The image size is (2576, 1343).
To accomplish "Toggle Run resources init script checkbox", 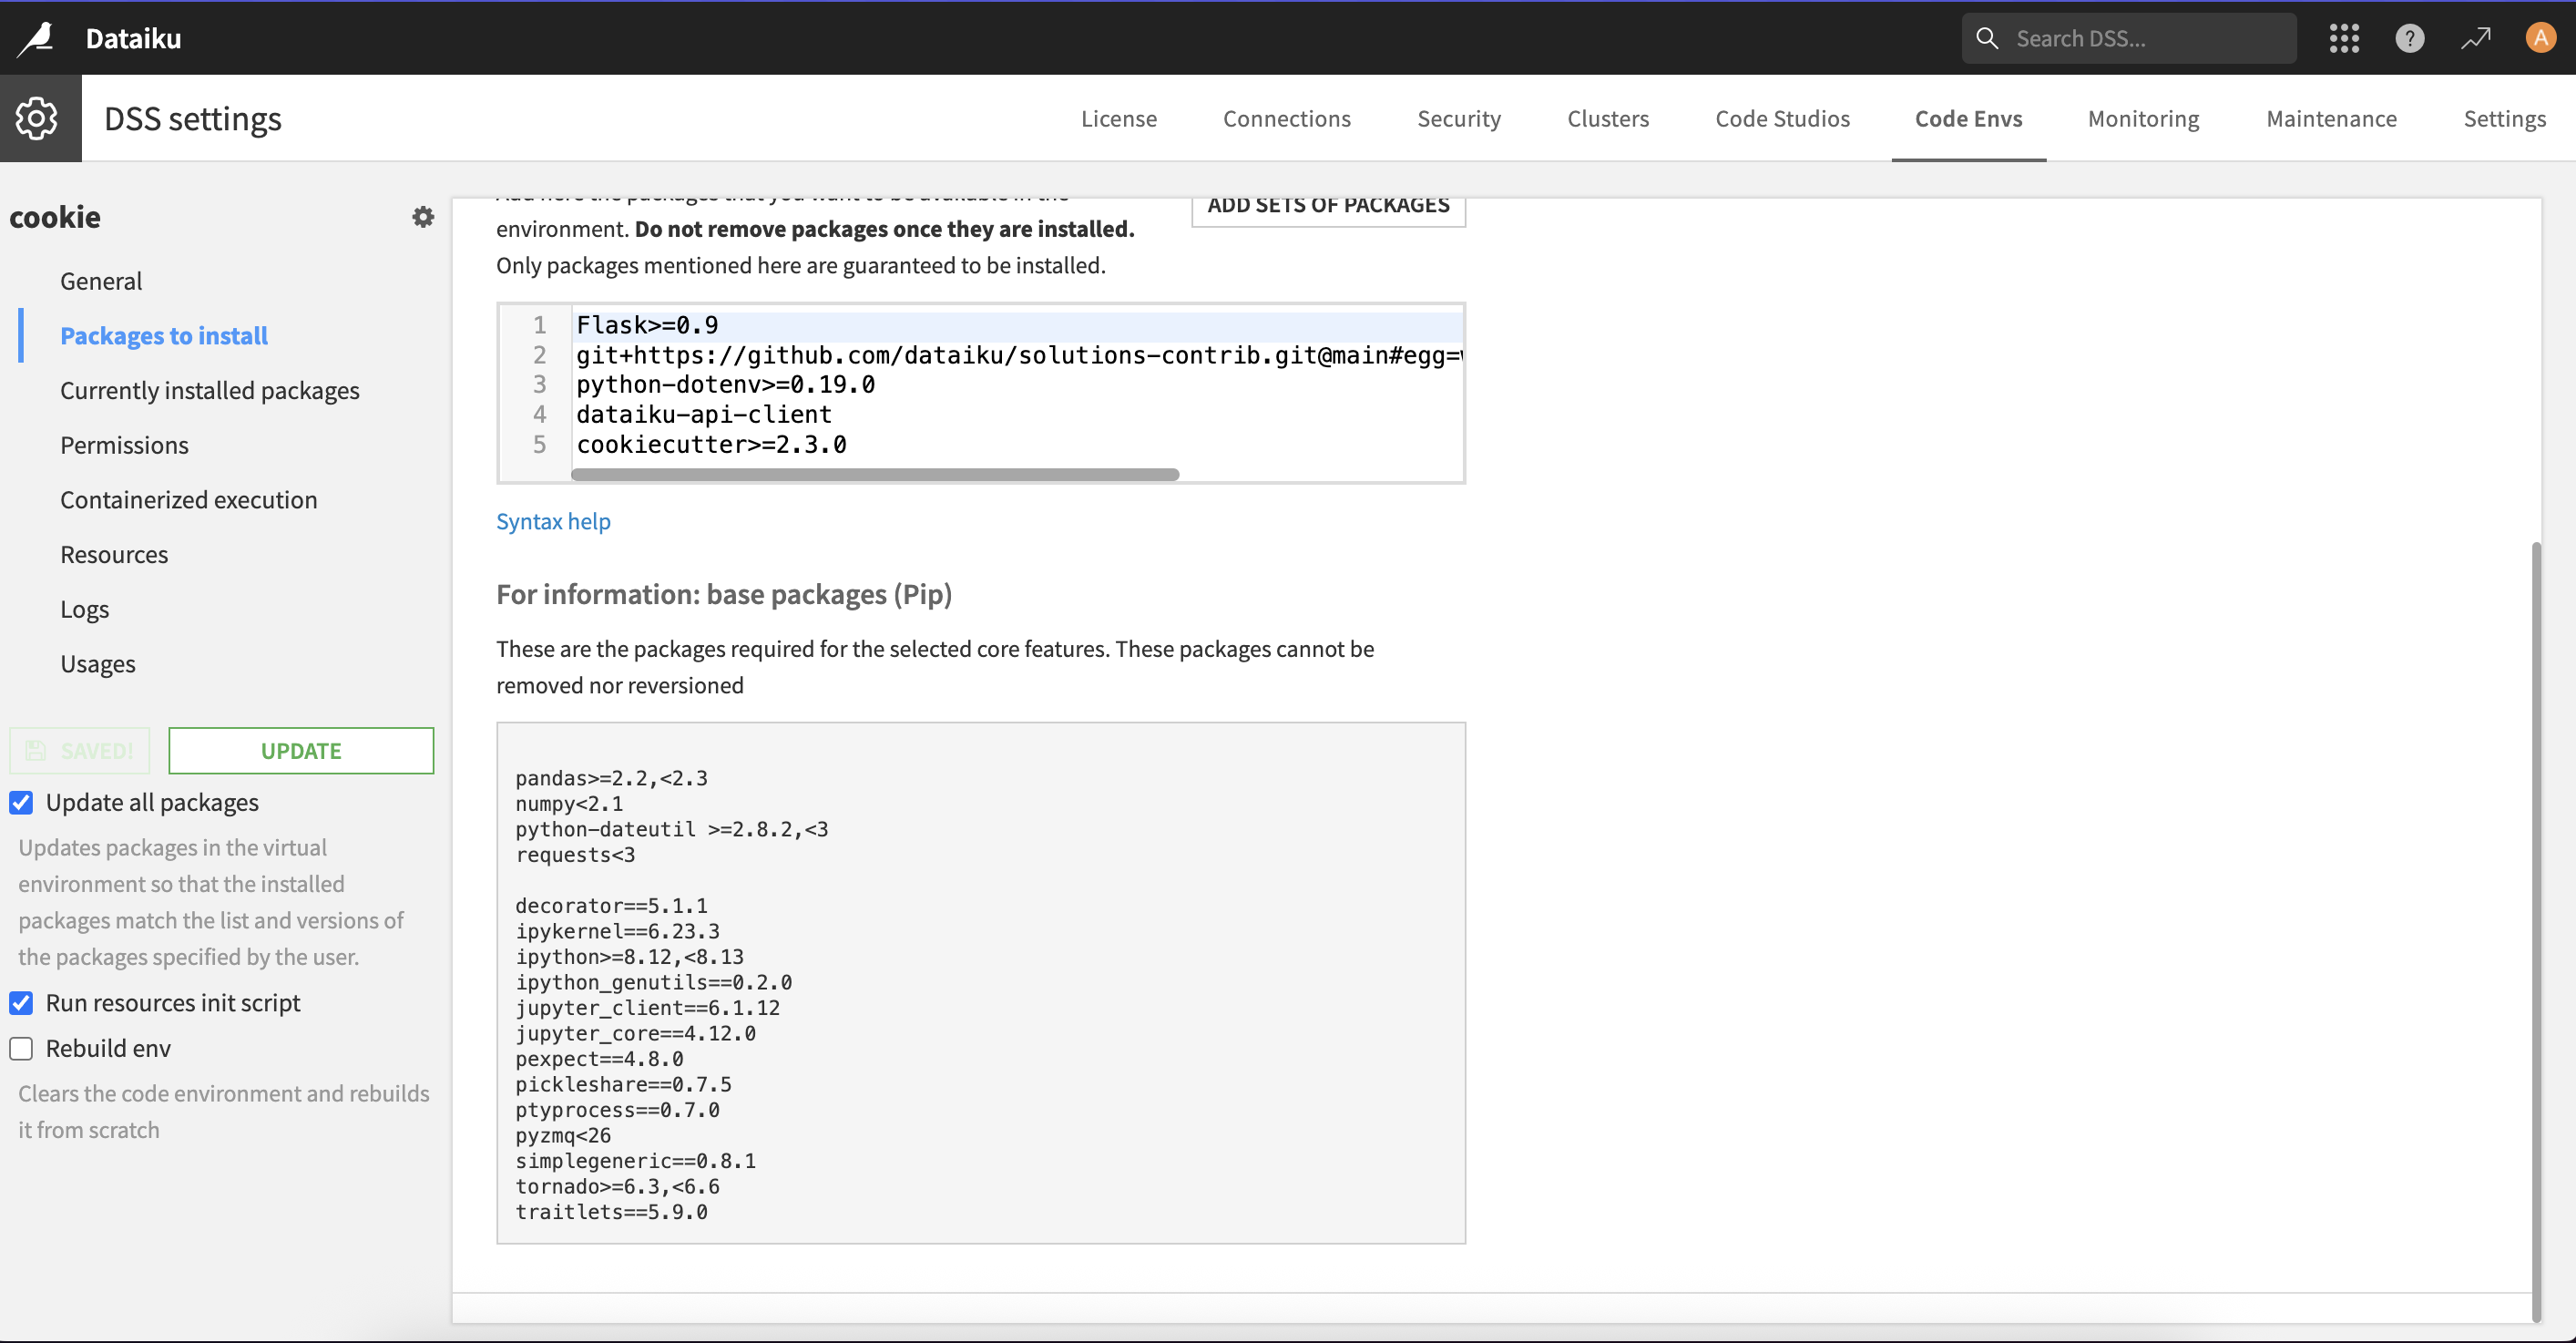I will pyautogui.click(x=21, y=1002).
